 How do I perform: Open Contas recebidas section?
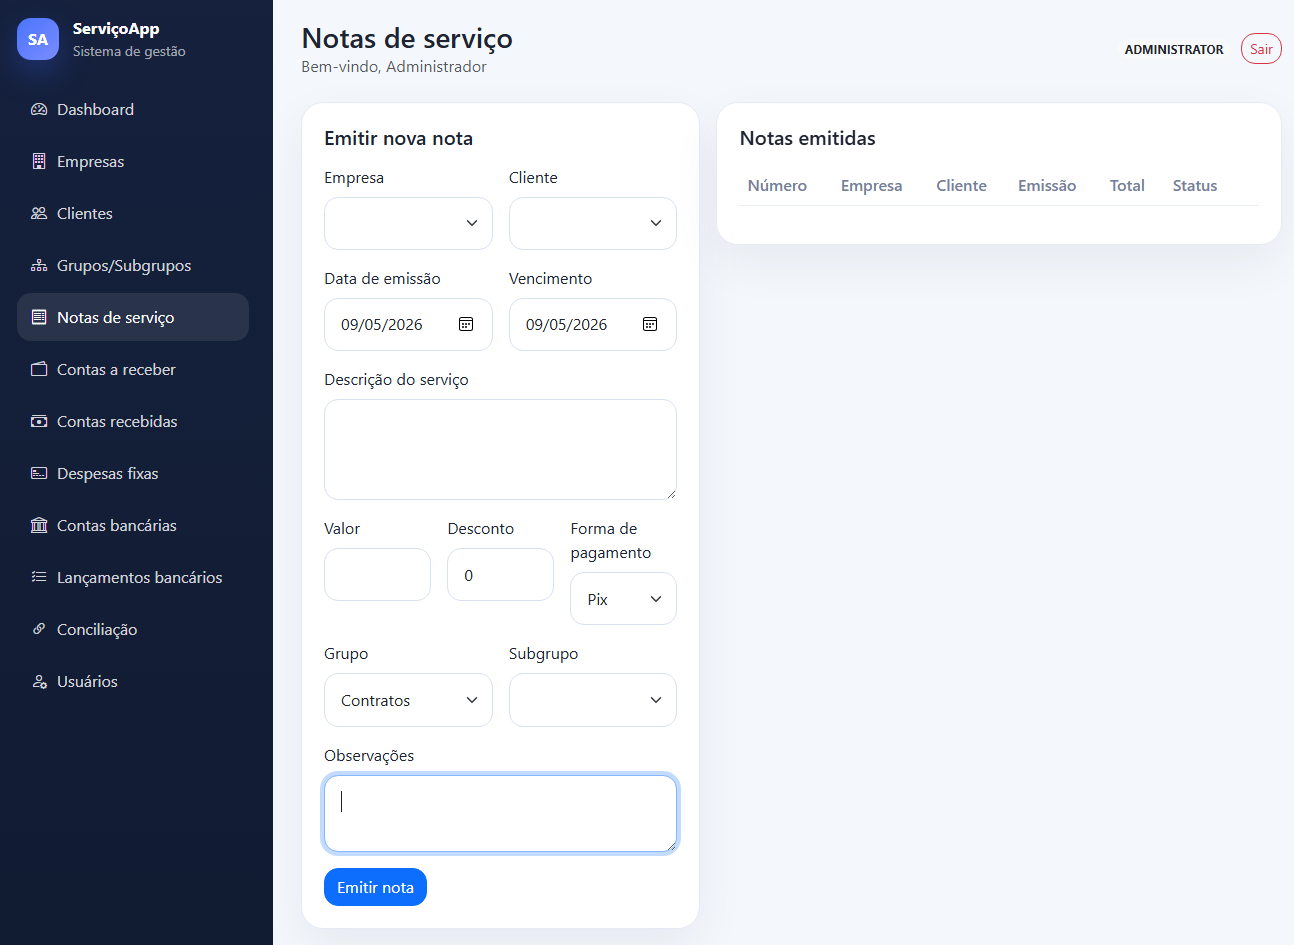(133, 421)
